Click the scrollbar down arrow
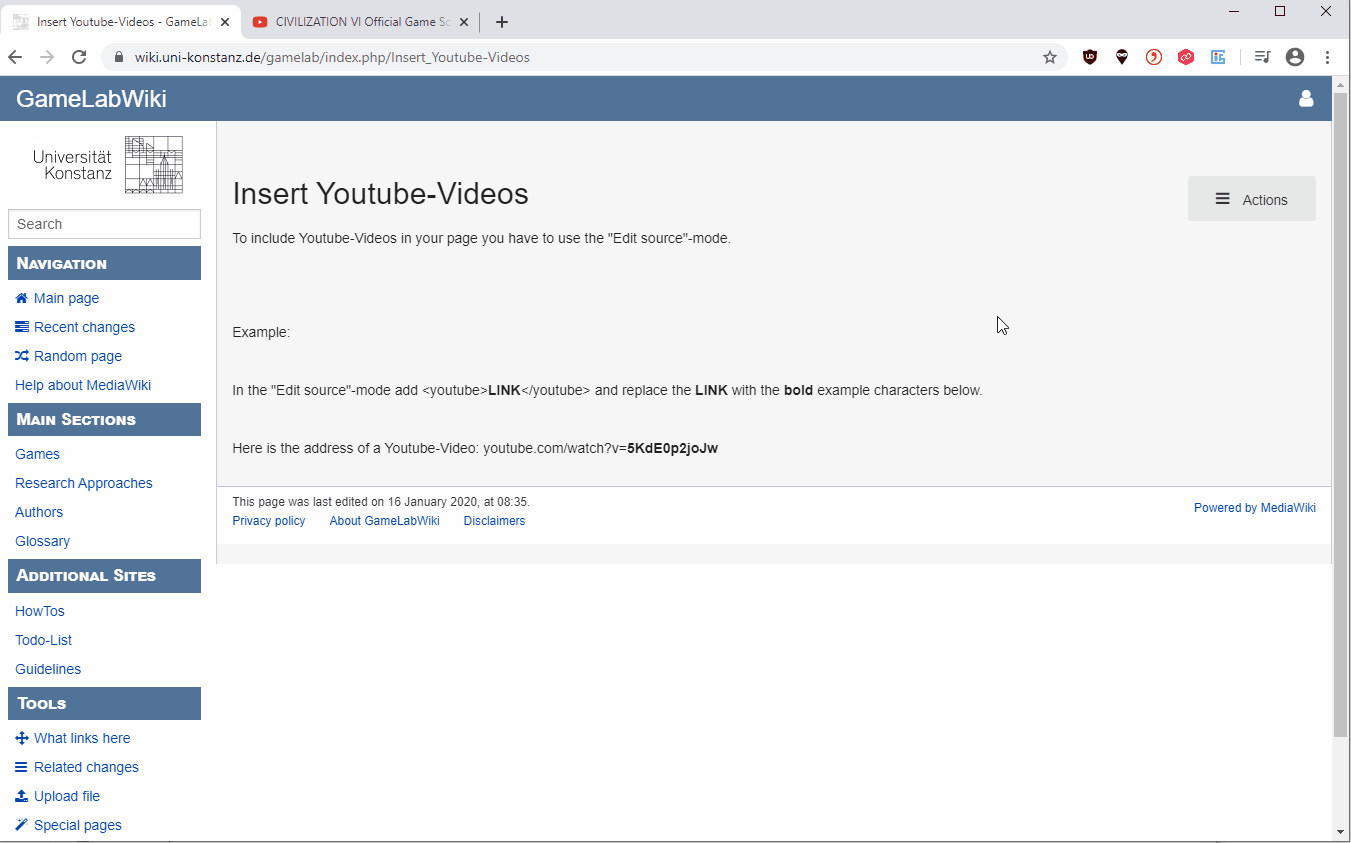The image size is (1351, 843). (1341, 831)
